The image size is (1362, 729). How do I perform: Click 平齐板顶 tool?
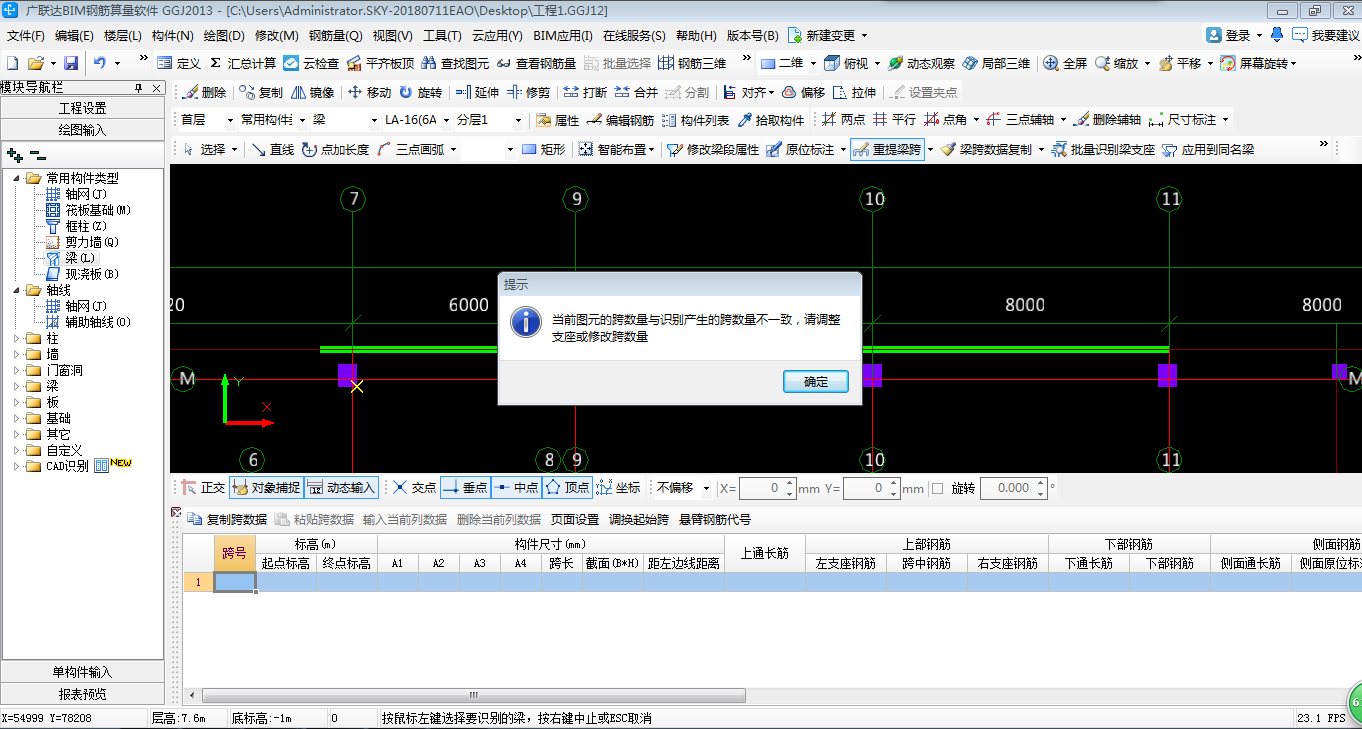click(380, 63)
